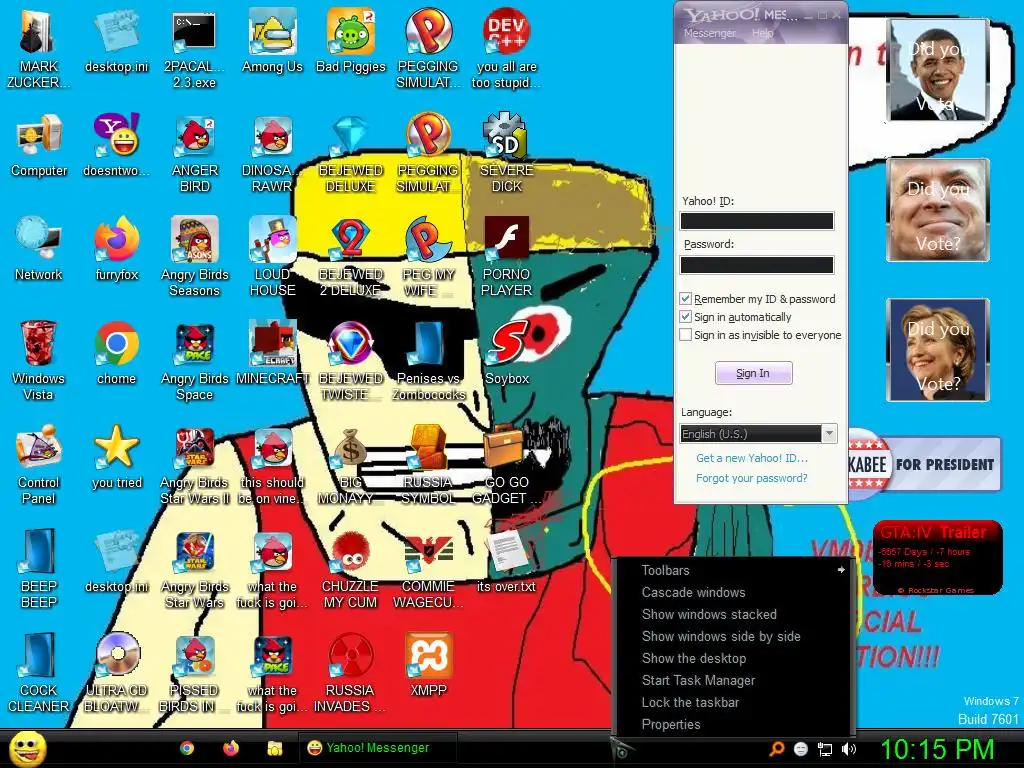
Task: Click Show the desktop menu entry
Action: [694, 658]
